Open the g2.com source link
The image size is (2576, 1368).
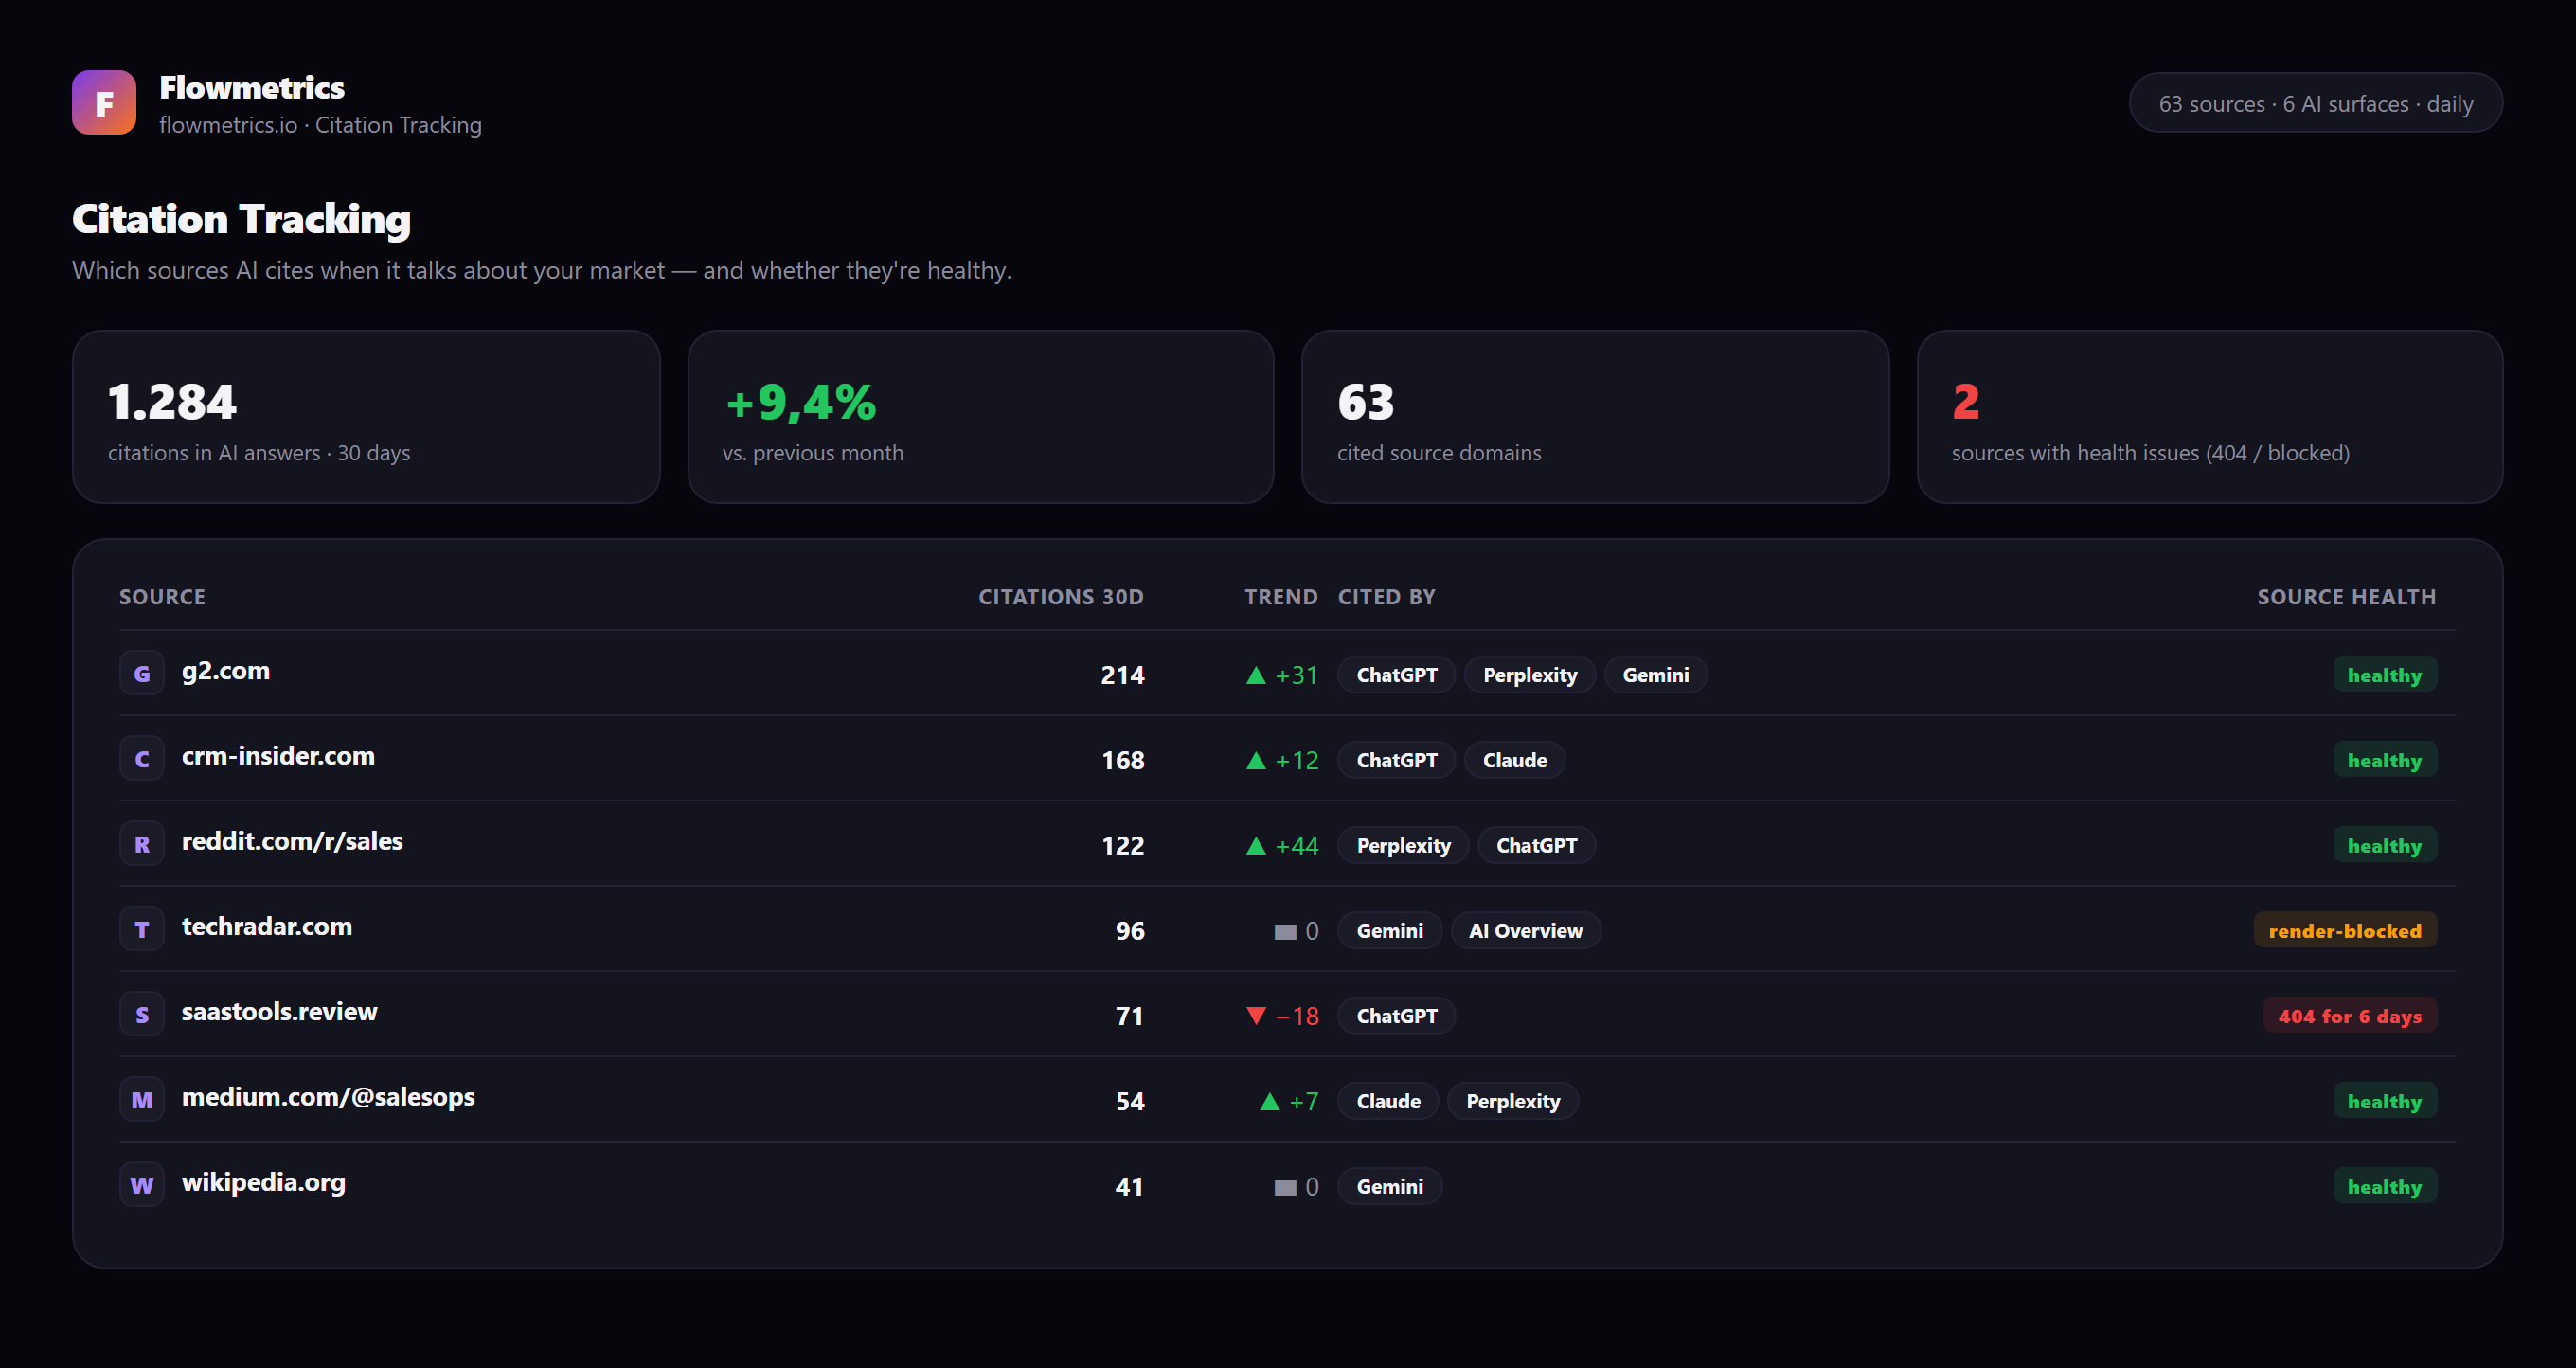click(x=226, y=671)
